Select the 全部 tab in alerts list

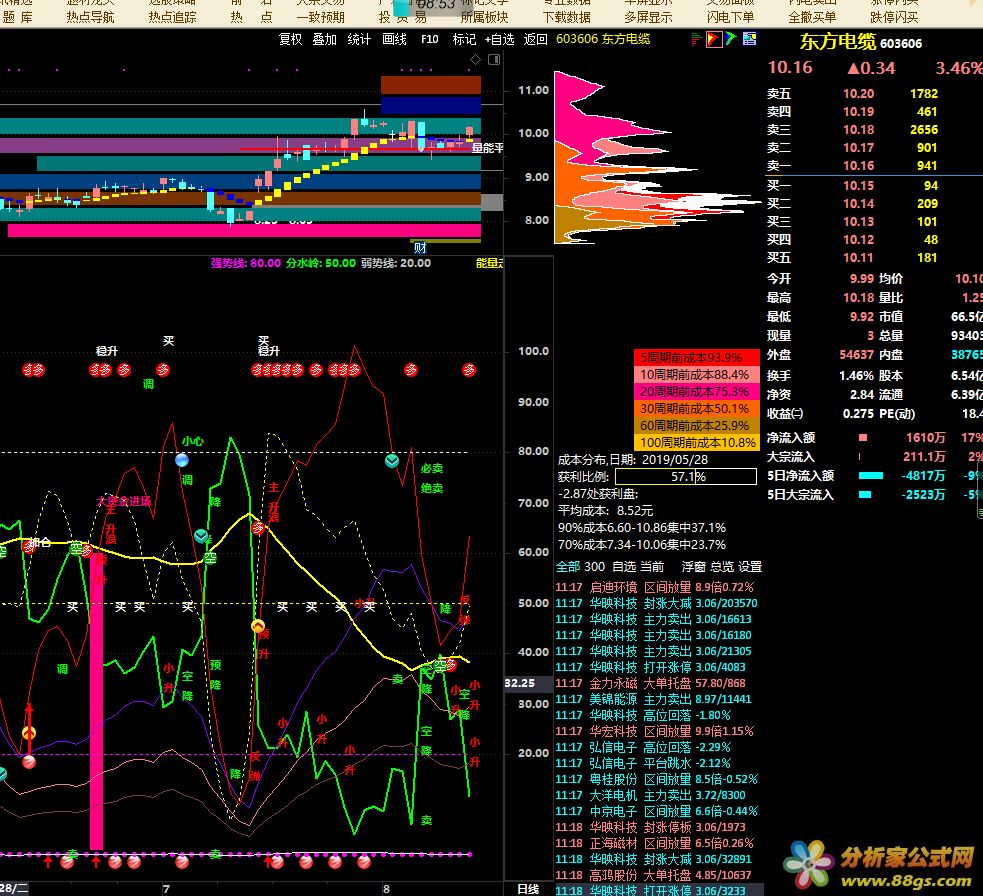click(x=568, y=567)
